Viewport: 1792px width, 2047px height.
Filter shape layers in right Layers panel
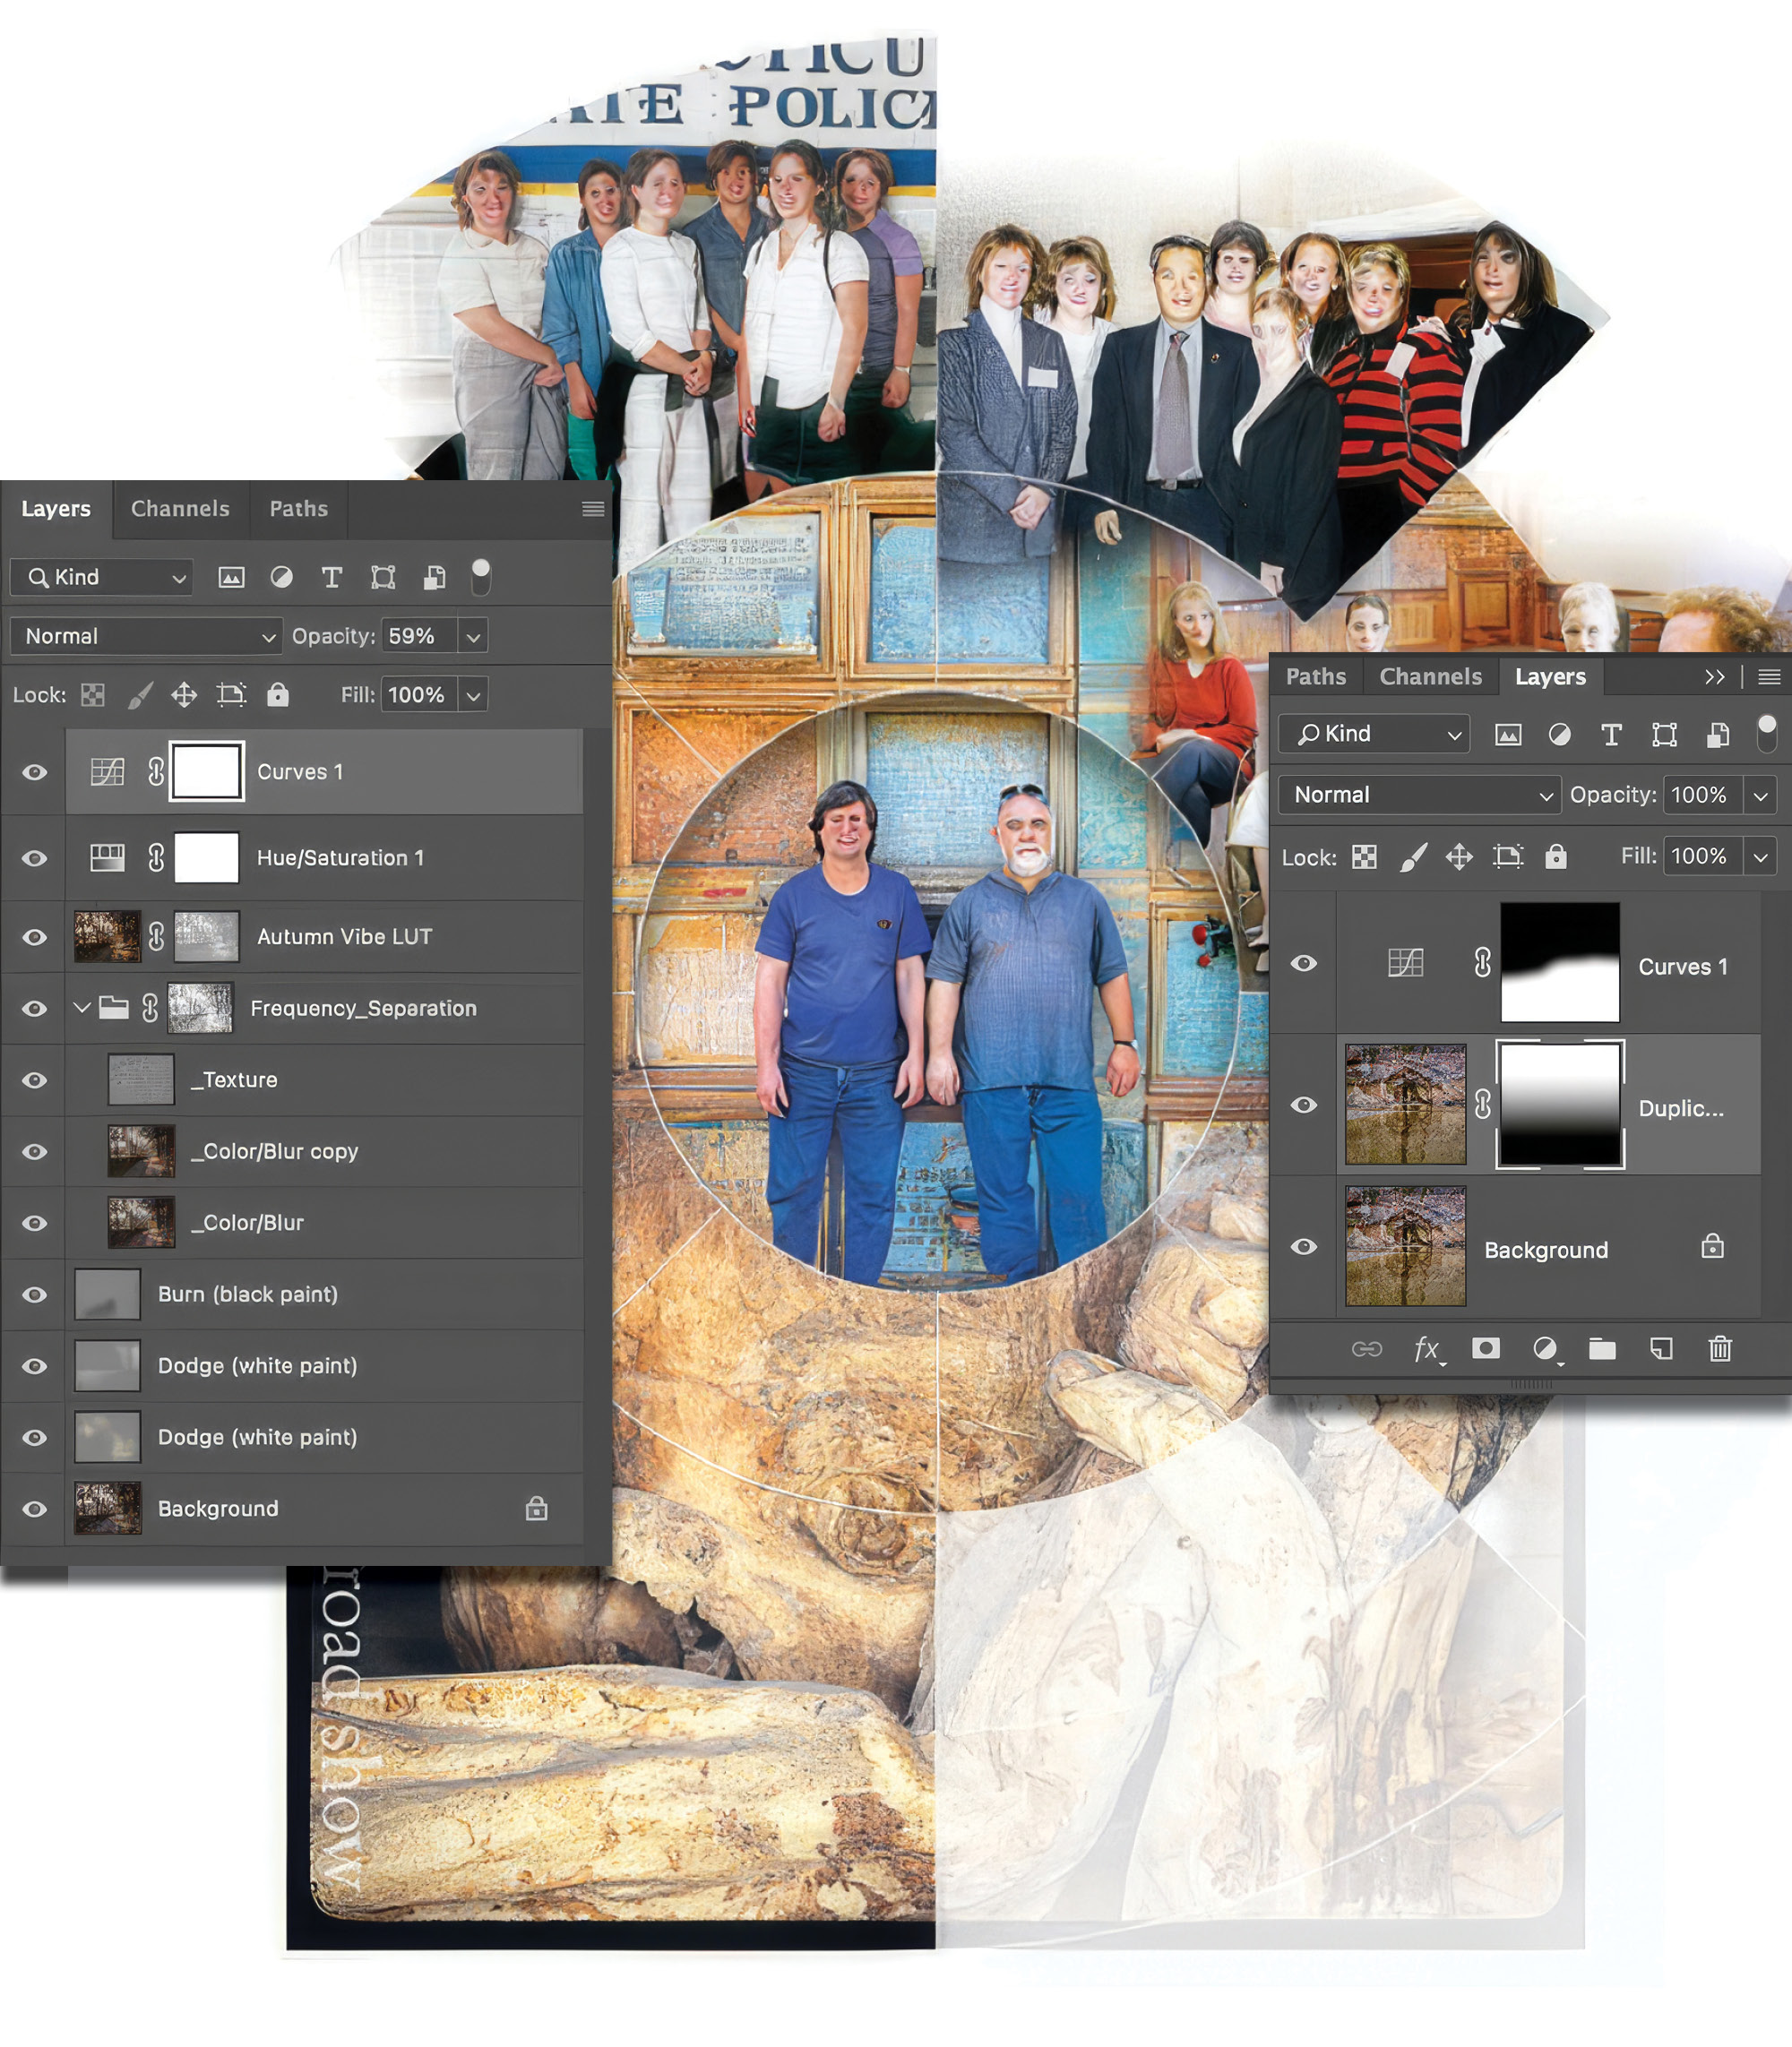(1664, 735)
